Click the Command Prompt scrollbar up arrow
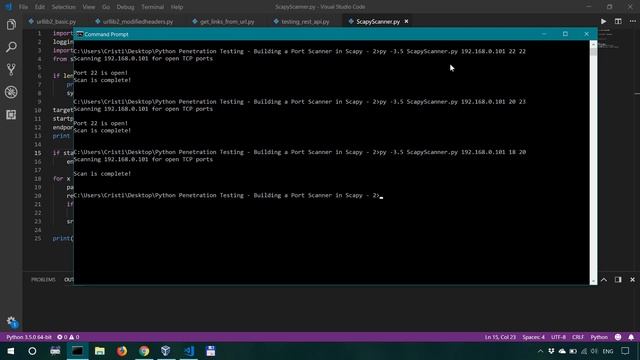The height and width of the screenshot is (360, 640). click(593, 44)
